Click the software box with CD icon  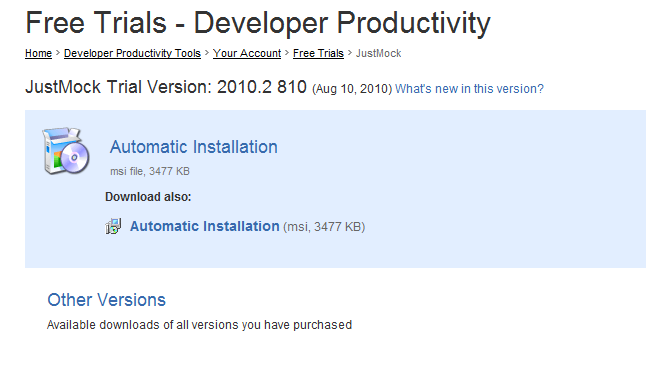click(x=66, y=151)
